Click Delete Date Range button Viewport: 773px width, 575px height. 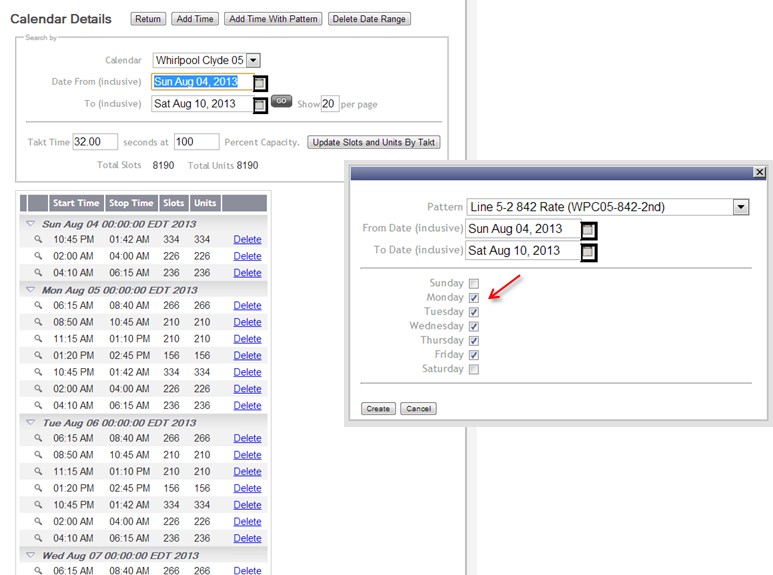(369, 19)
